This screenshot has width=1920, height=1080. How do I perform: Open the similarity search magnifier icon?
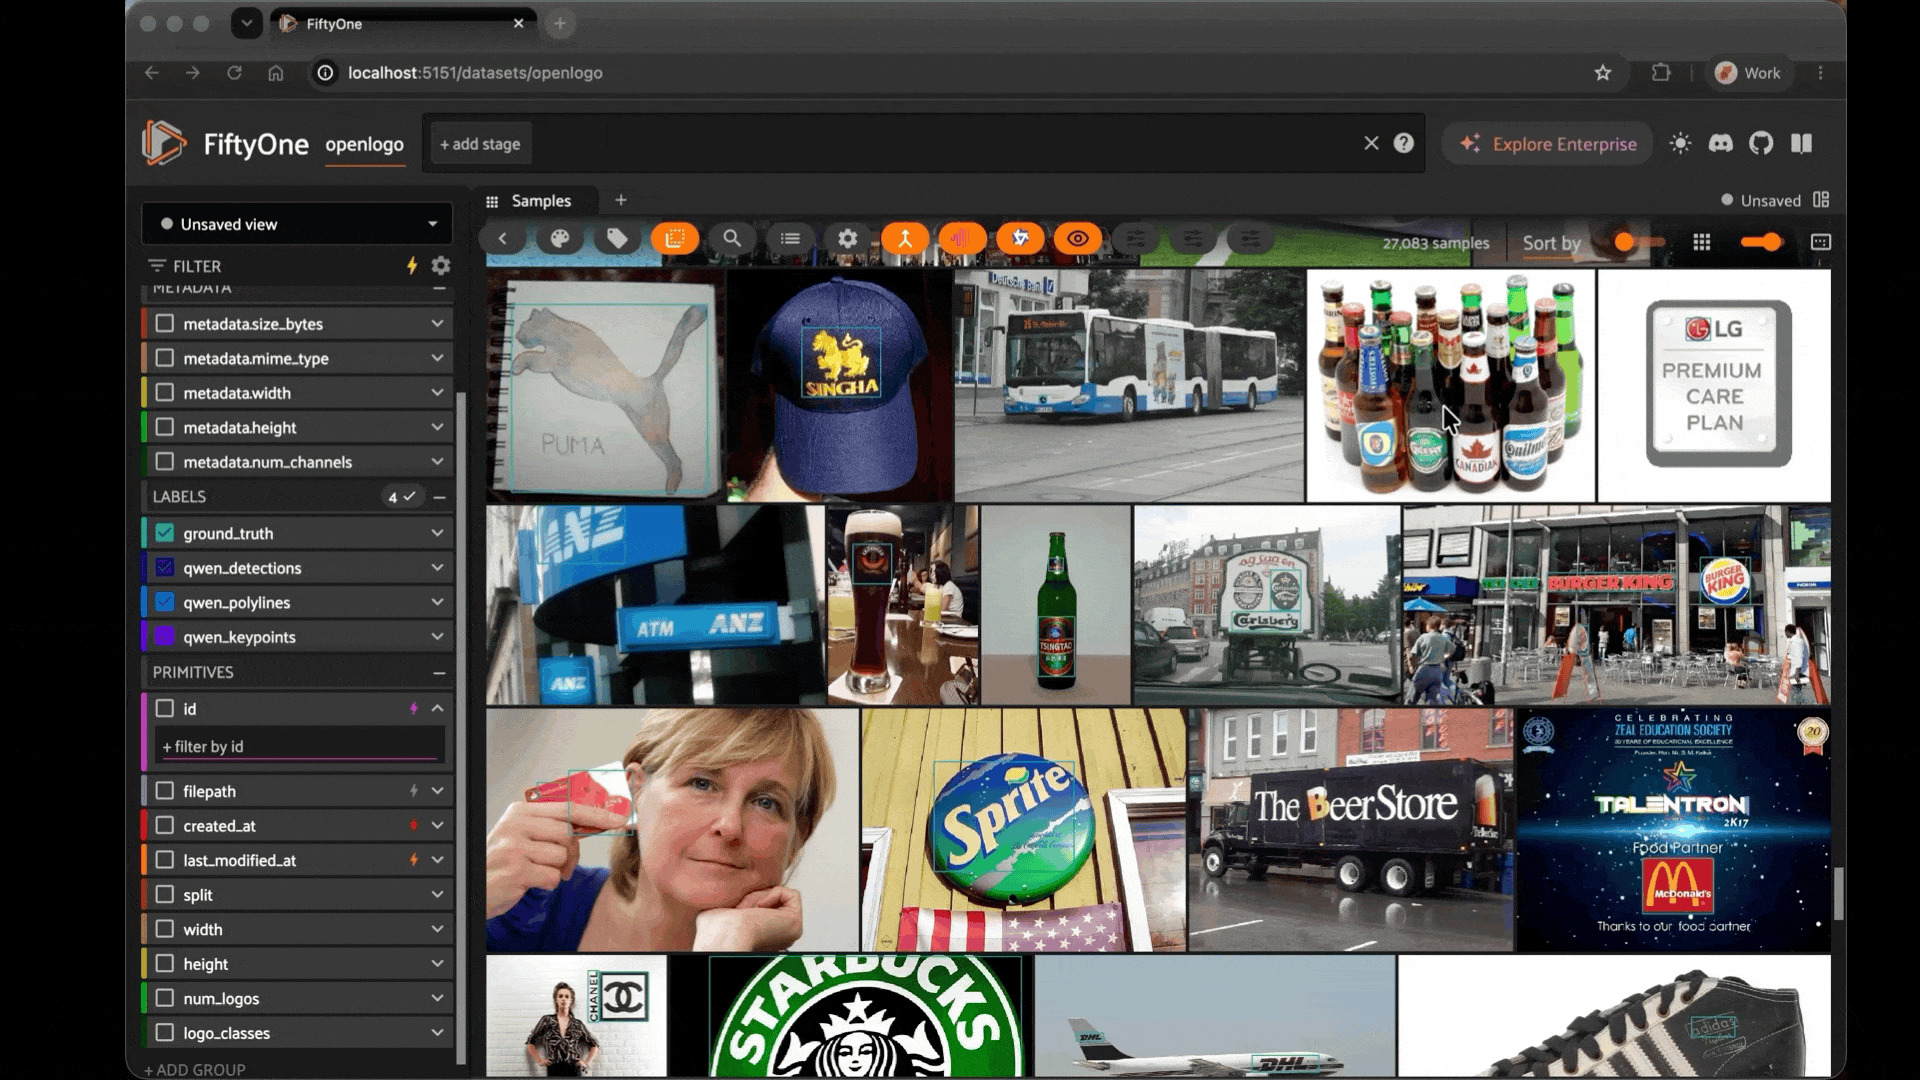732,239
